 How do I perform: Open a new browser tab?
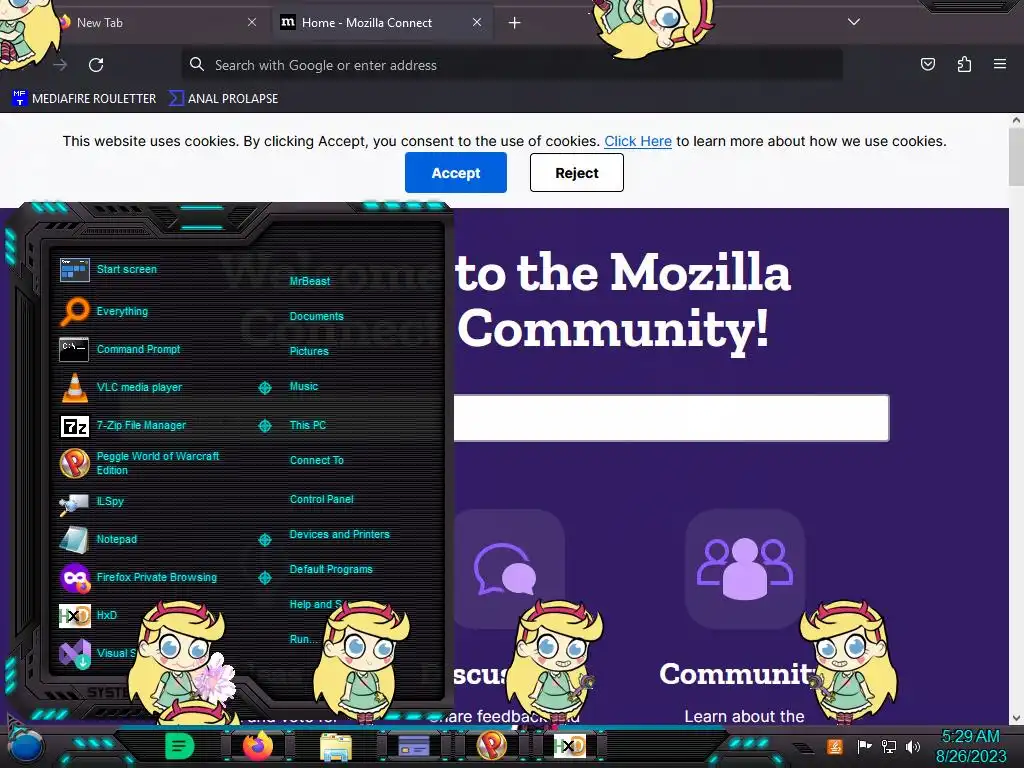515,23
